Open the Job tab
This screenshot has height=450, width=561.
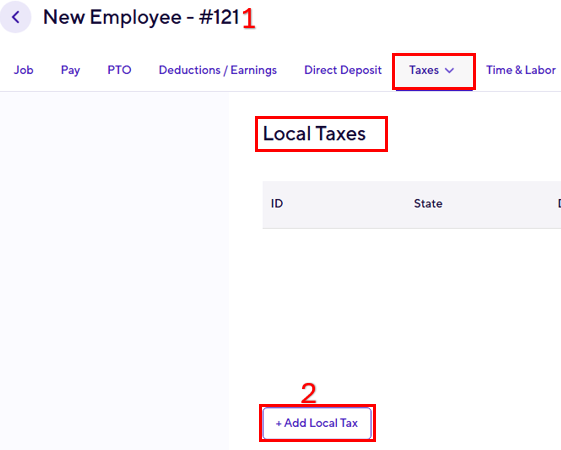coord(24,70)
